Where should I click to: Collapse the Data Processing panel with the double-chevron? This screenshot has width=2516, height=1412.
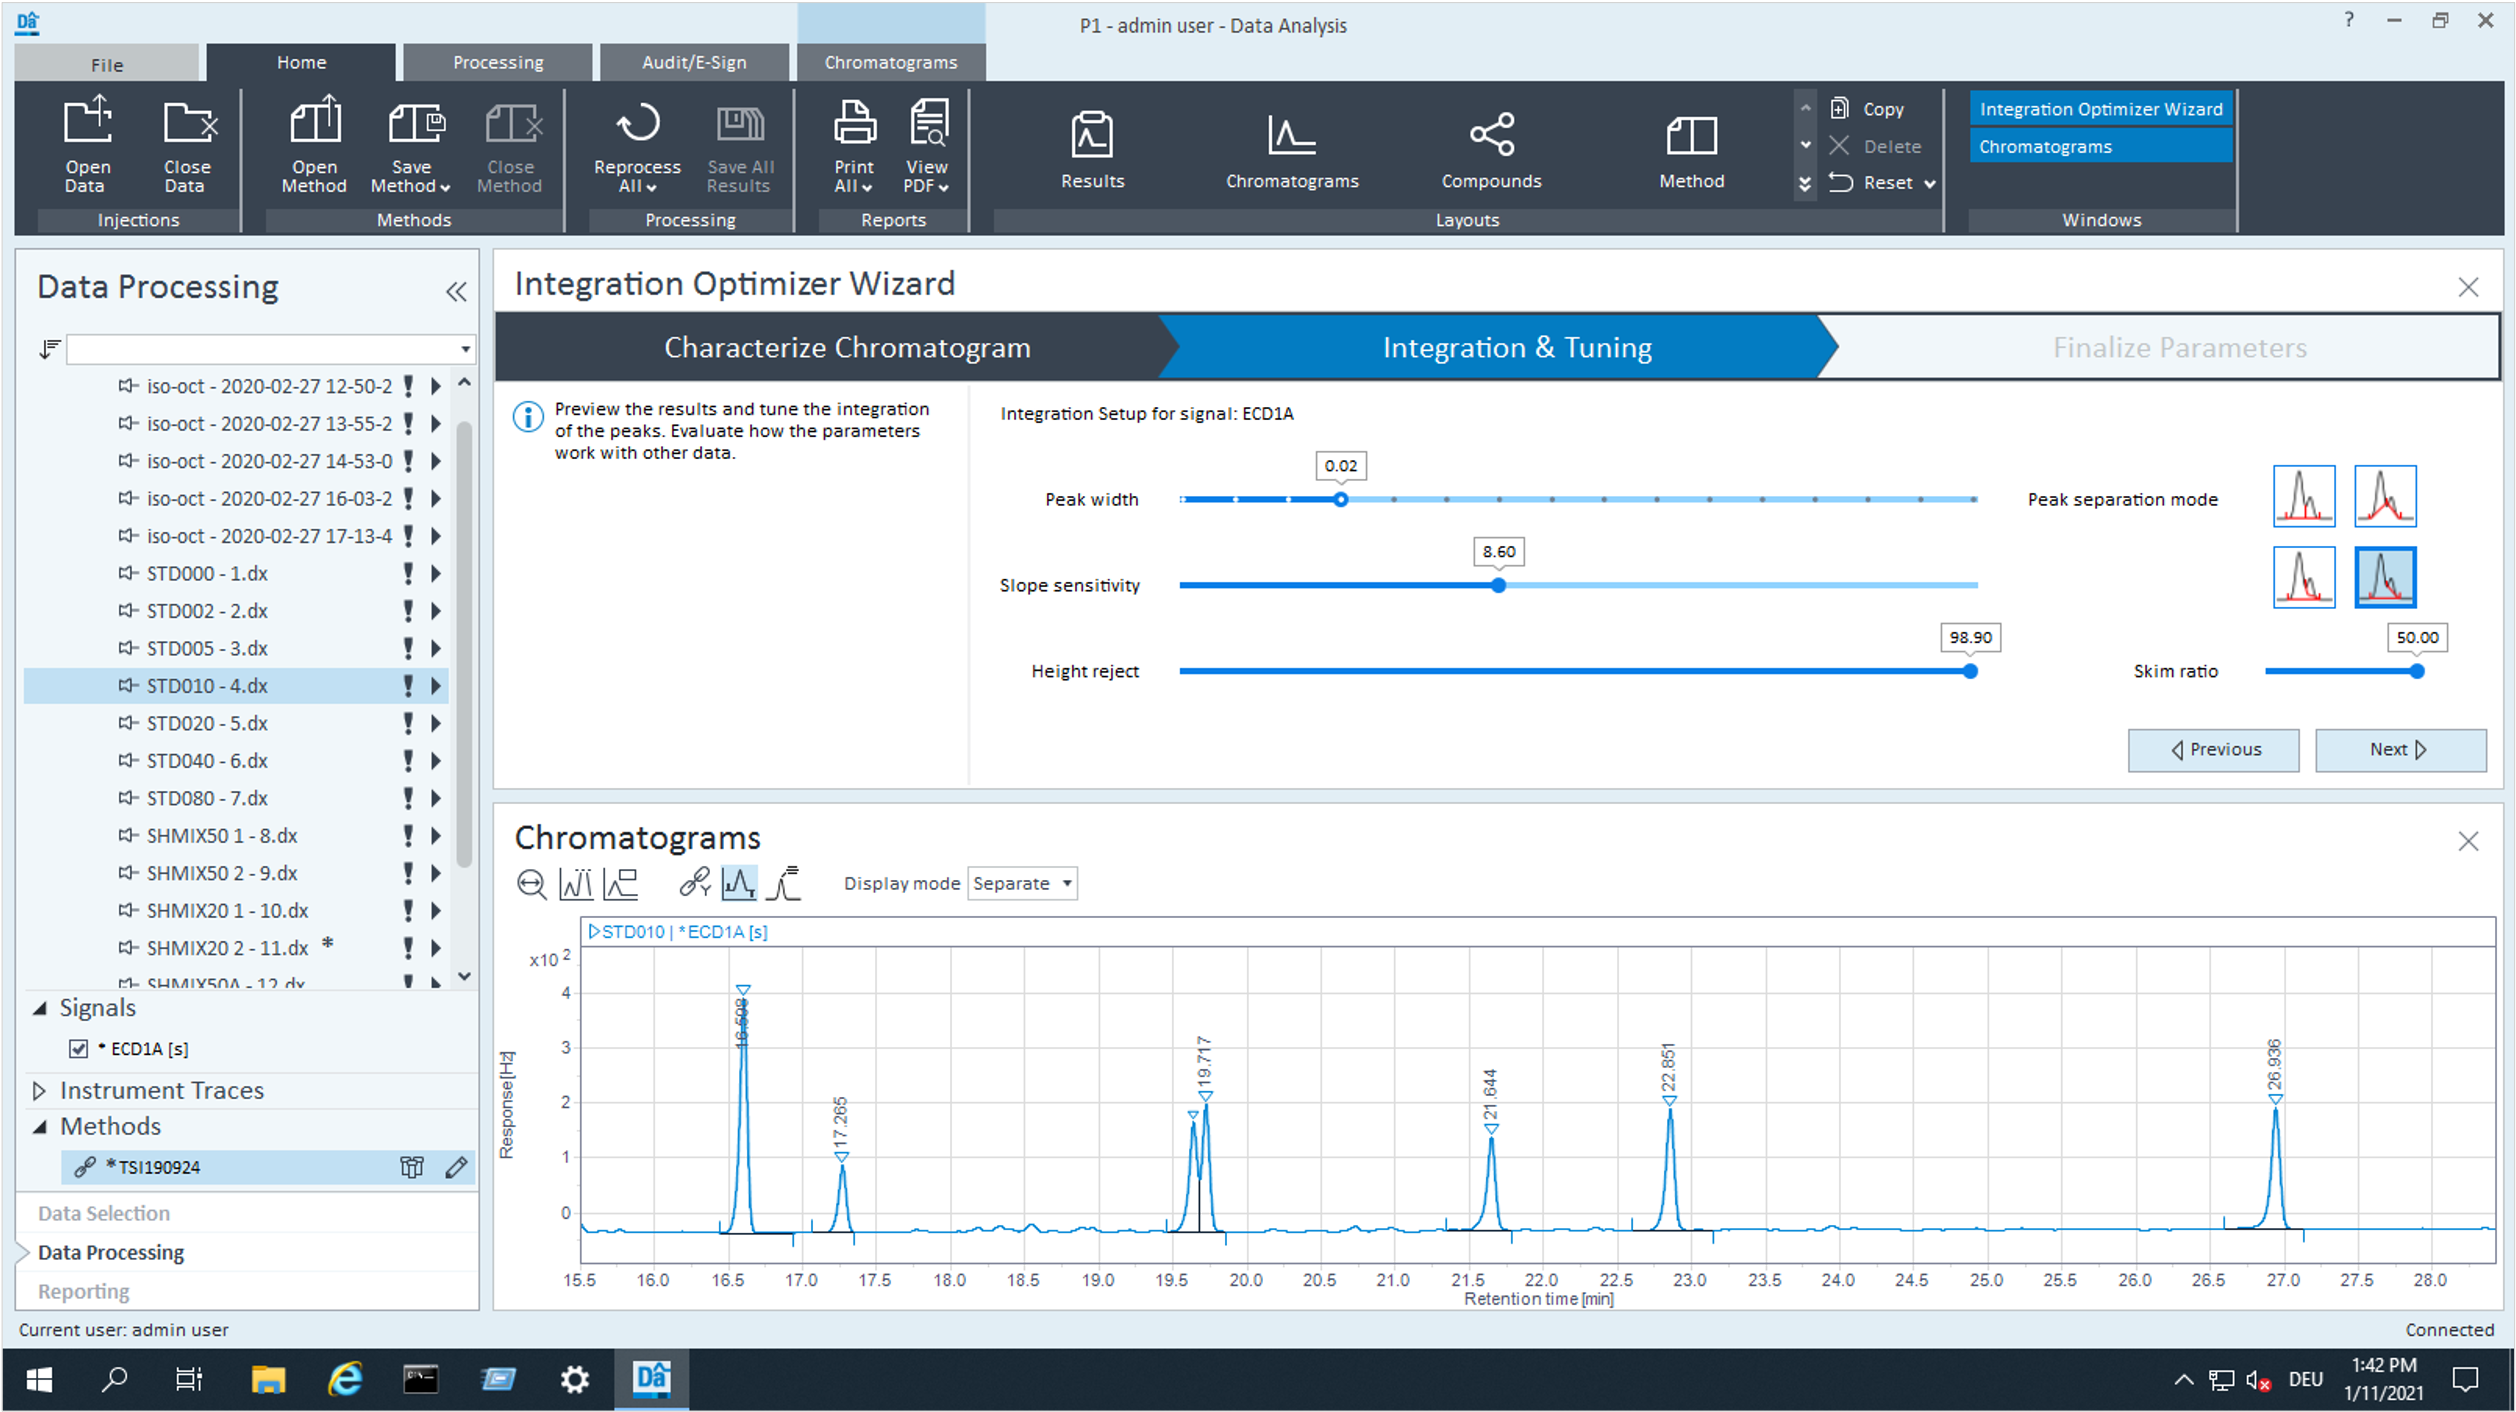456,292
